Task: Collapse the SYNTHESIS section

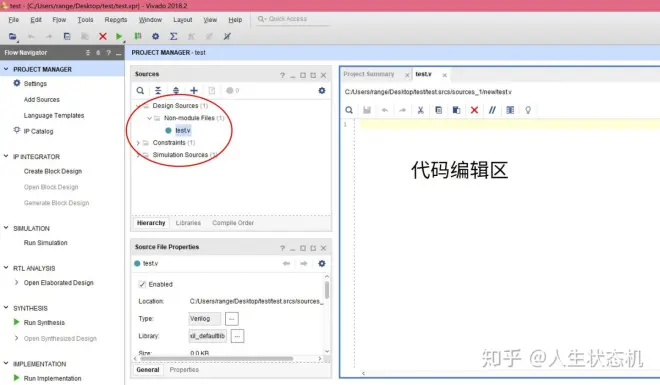Action: click(x=6, y=308)
